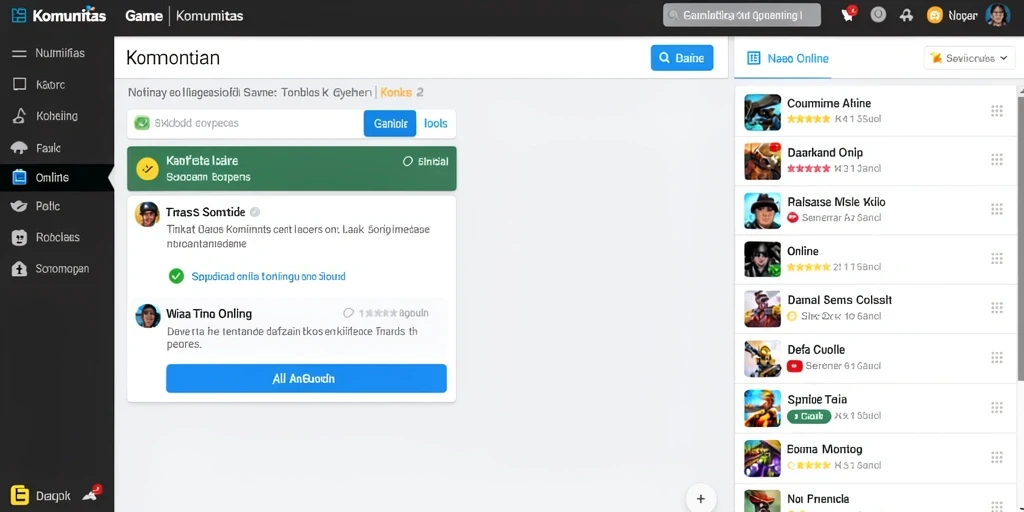This screenshot has width=1024, height=512.
Task: Switch to the Naeo Online tab
Action: (788, 58)
